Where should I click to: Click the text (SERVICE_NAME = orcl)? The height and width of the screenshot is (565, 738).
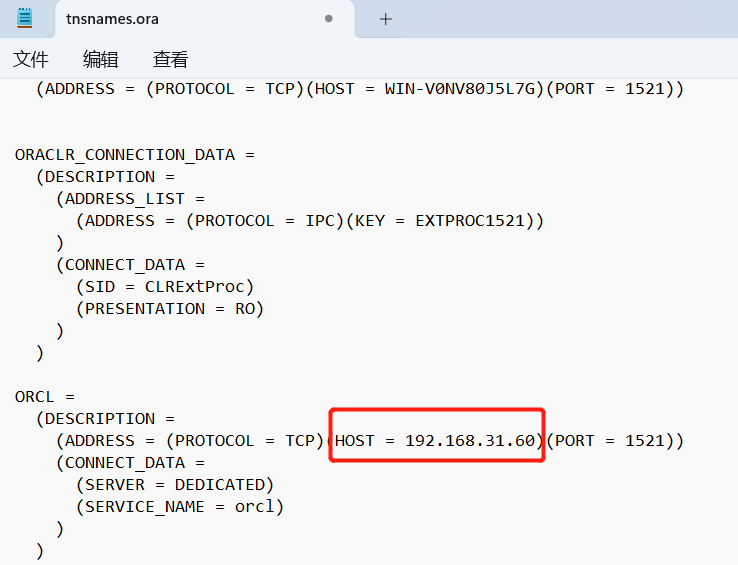coord(180,507)
